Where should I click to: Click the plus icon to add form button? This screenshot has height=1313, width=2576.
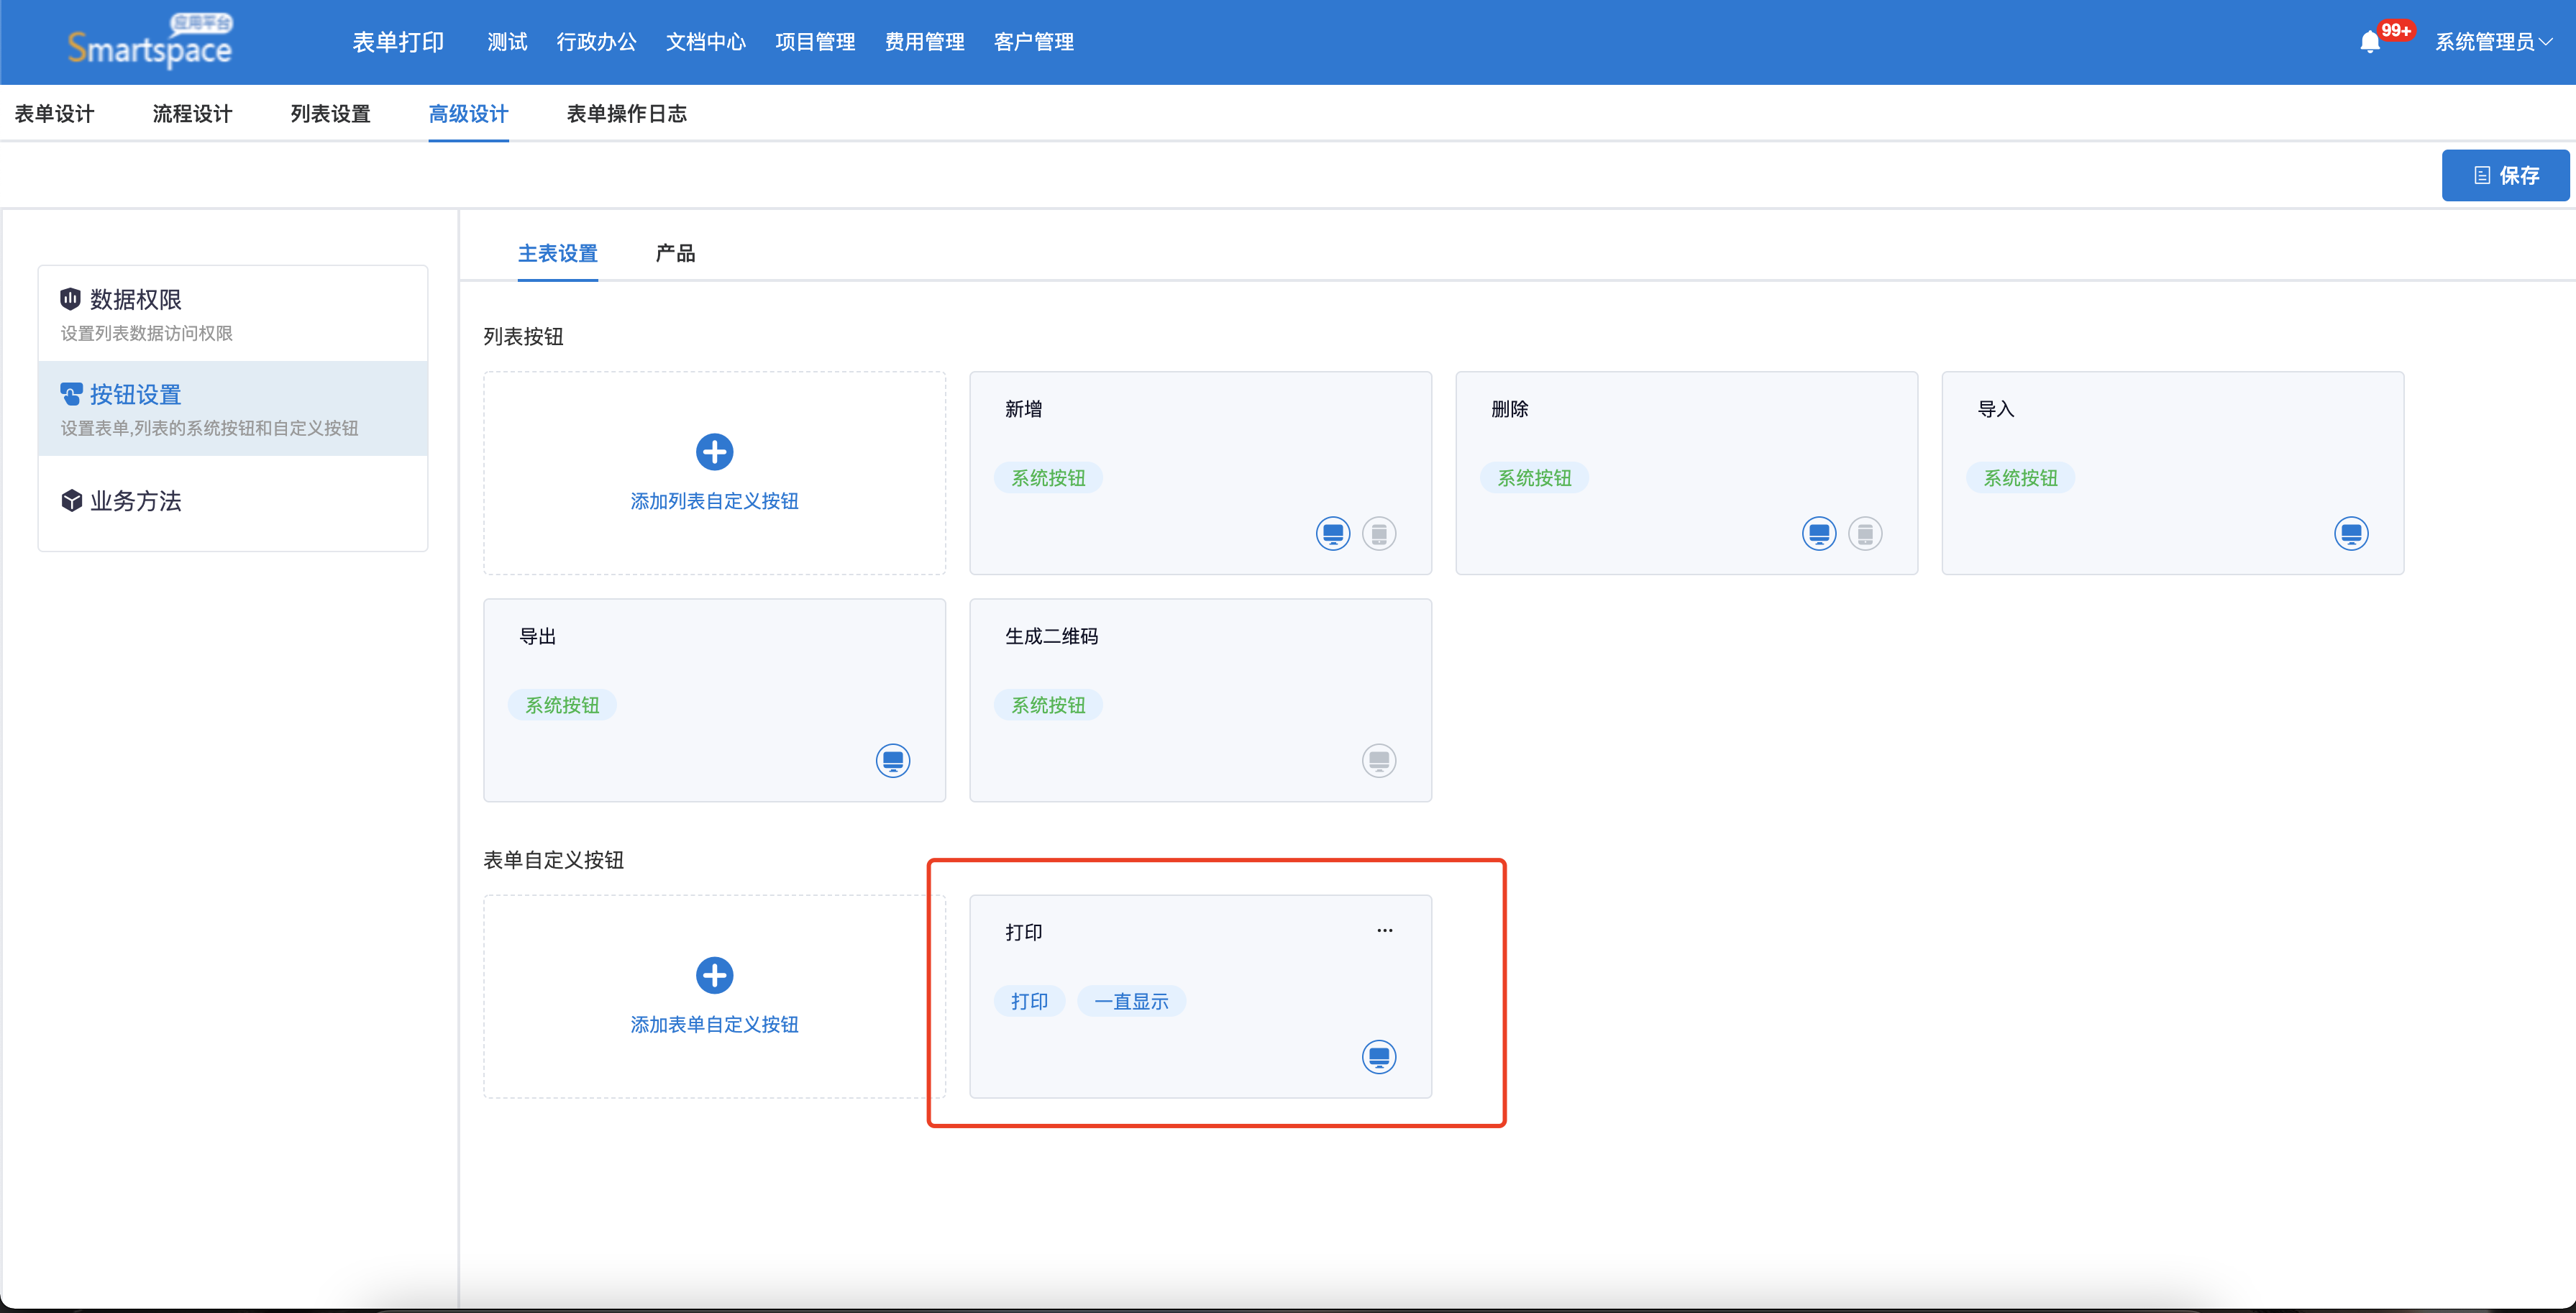[714, 975]
